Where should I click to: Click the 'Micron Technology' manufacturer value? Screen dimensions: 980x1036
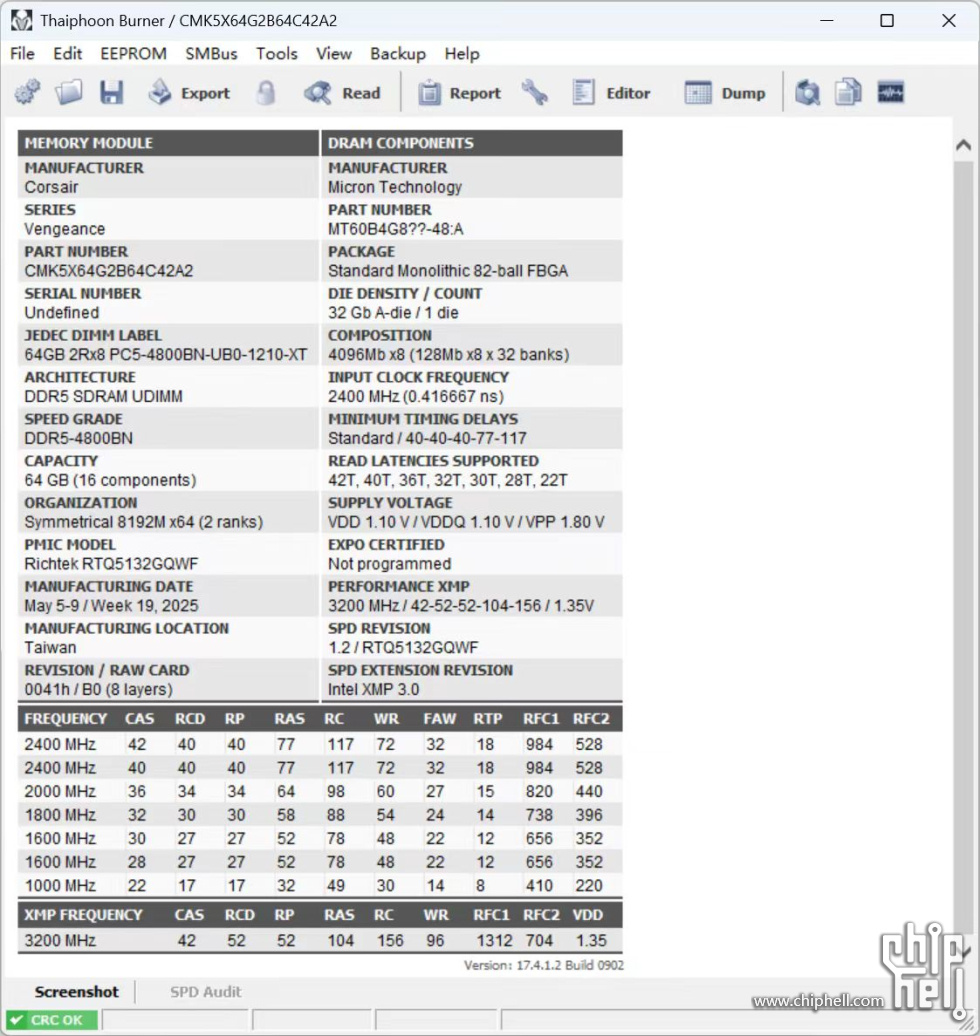click(395, 187)
